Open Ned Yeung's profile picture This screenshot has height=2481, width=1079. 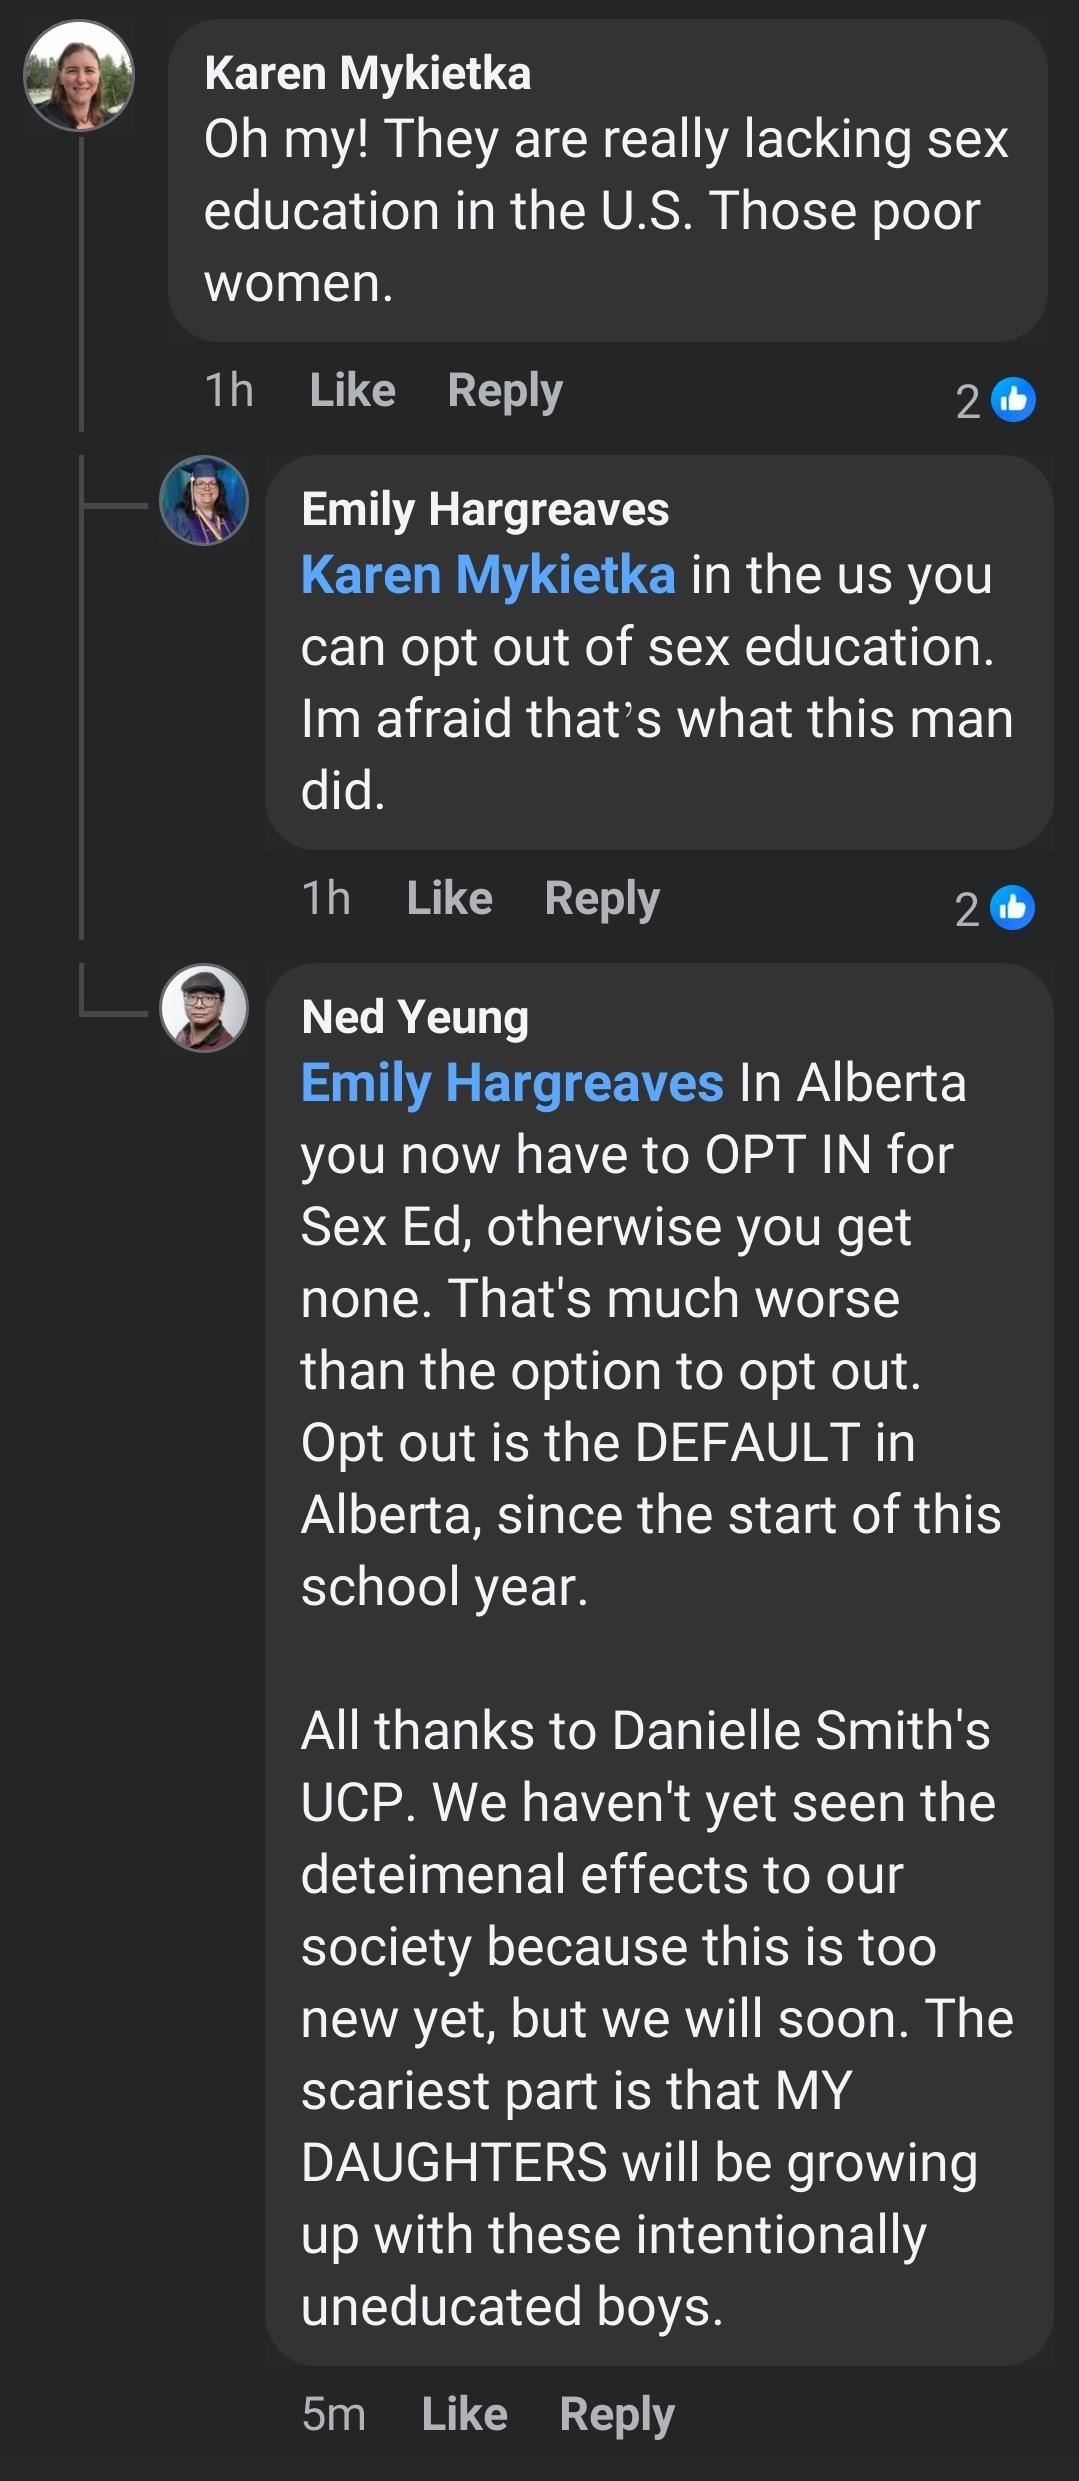coord(204,1008)
